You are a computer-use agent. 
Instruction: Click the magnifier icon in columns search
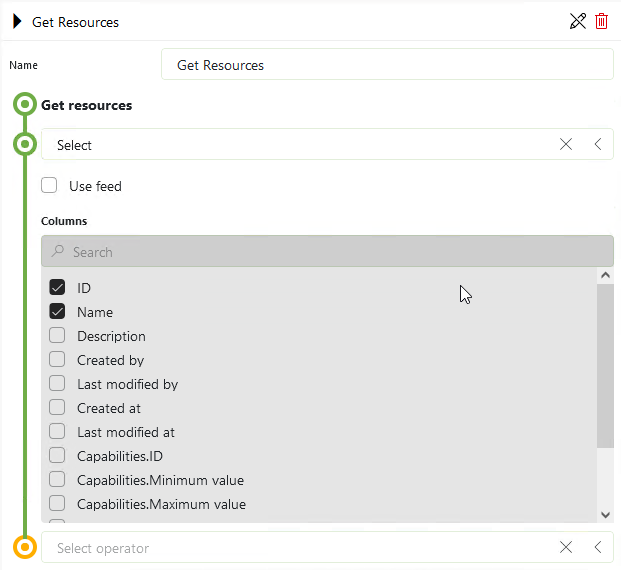pyautogui.click(x=58, y=251)
